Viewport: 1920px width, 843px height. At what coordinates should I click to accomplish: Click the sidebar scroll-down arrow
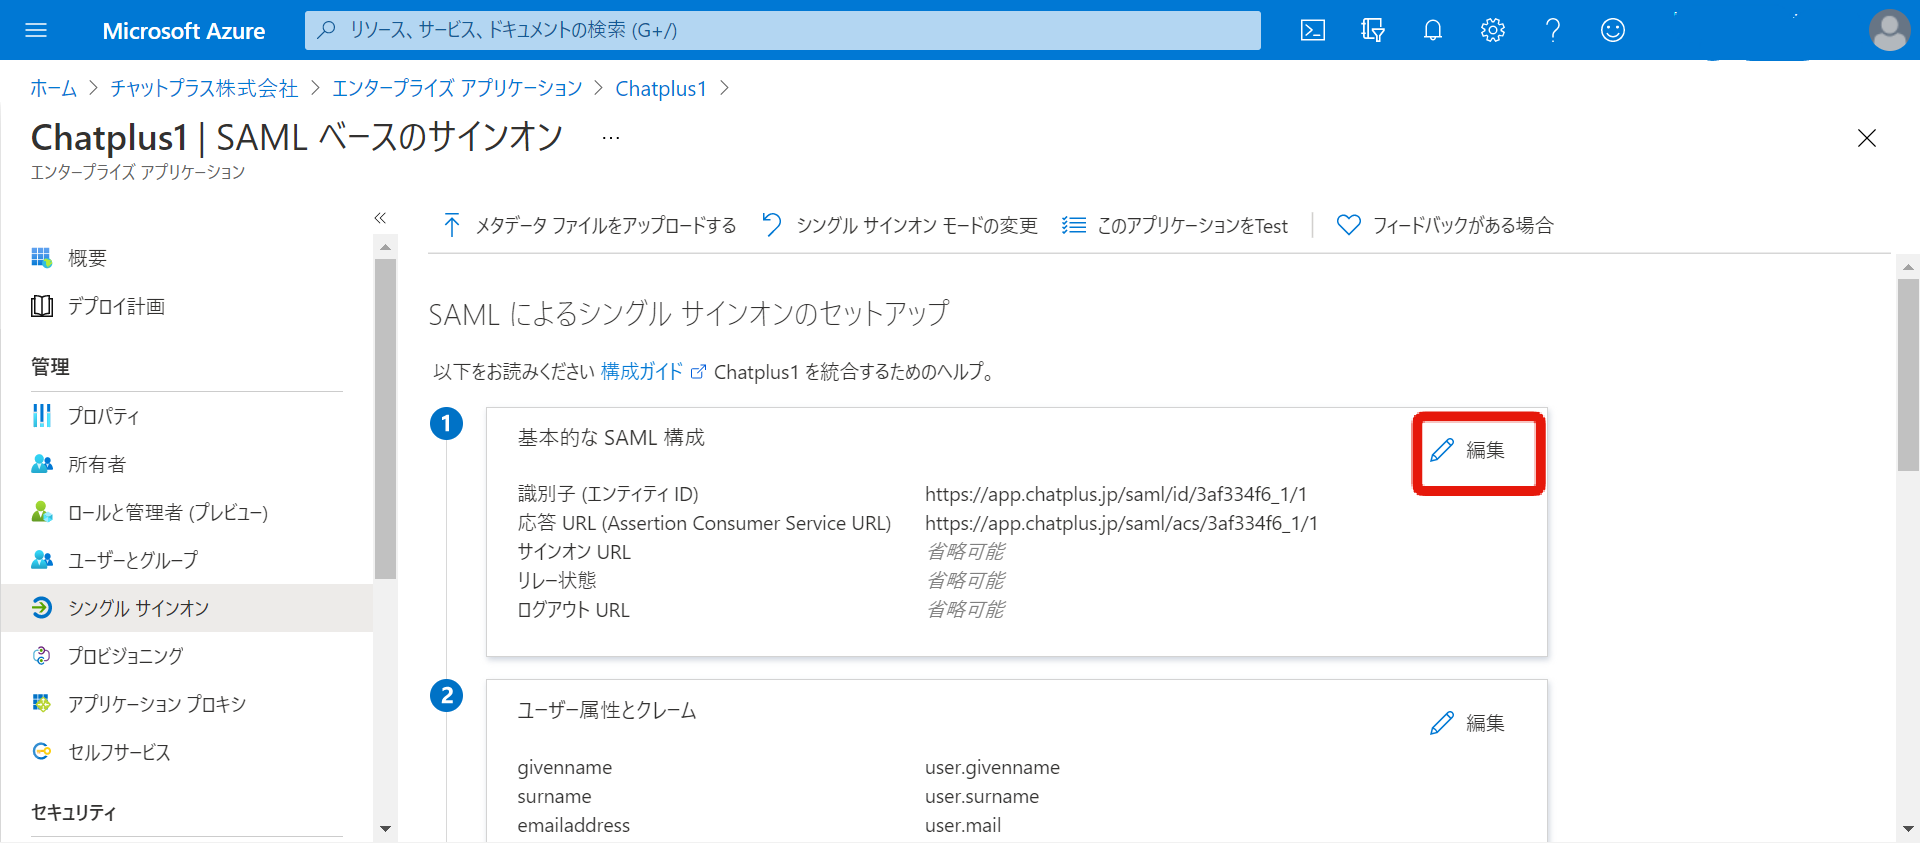(x=386, y=829)
